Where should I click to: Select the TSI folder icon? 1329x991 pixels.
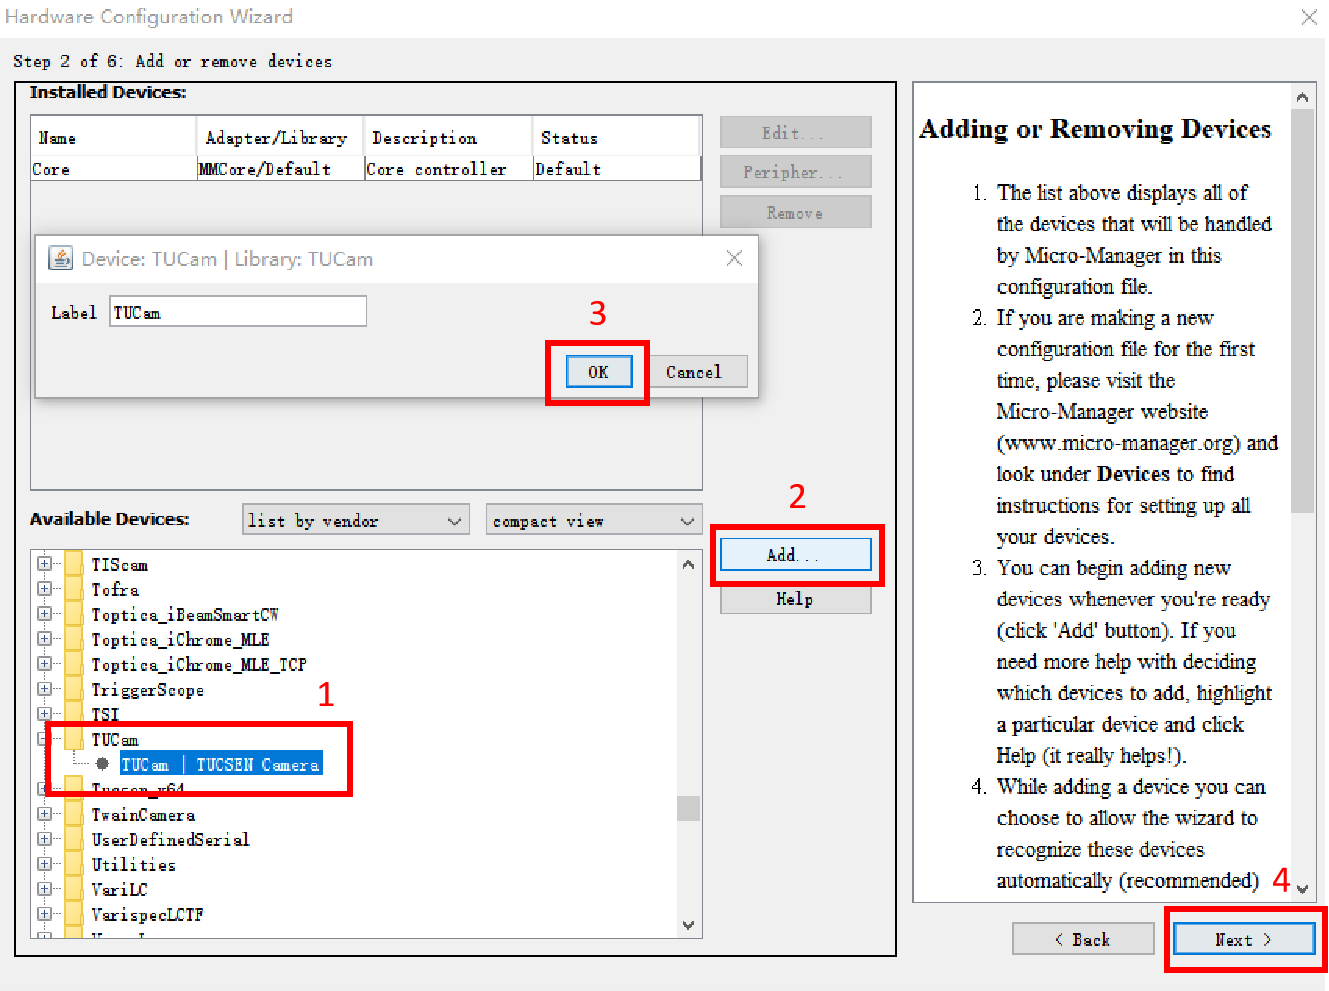pyautogui.click(x=74, y=714)
